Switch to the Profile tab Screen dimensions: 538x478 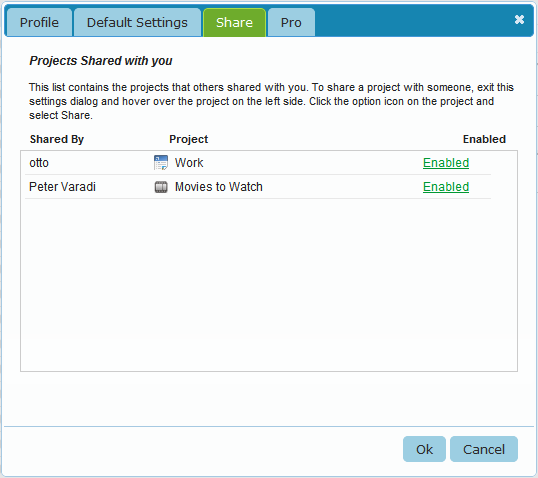pos(39,22)
